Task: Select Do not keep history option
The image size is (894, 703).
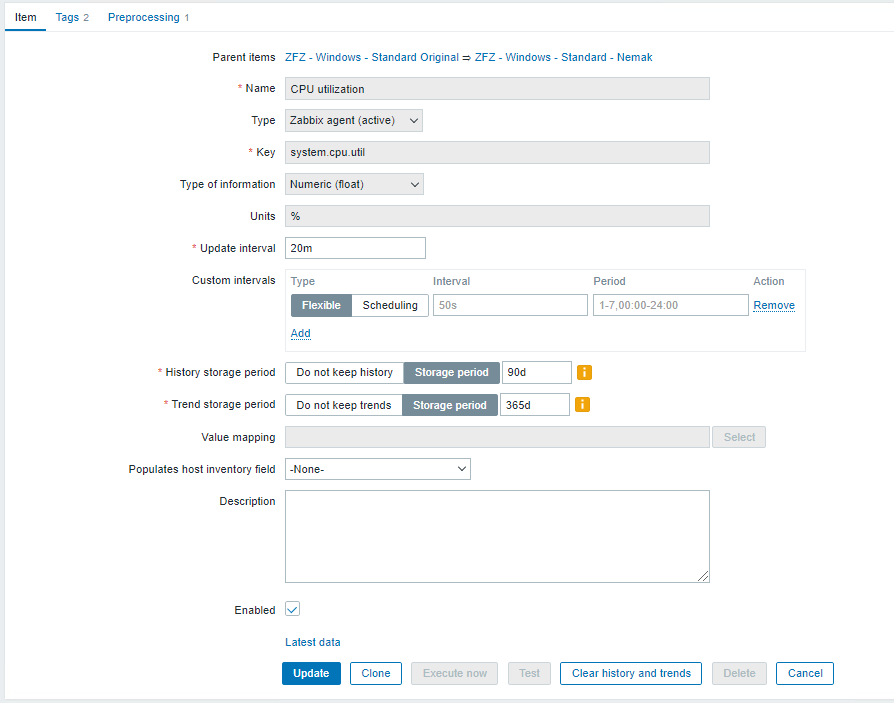Action: (344, 372)
